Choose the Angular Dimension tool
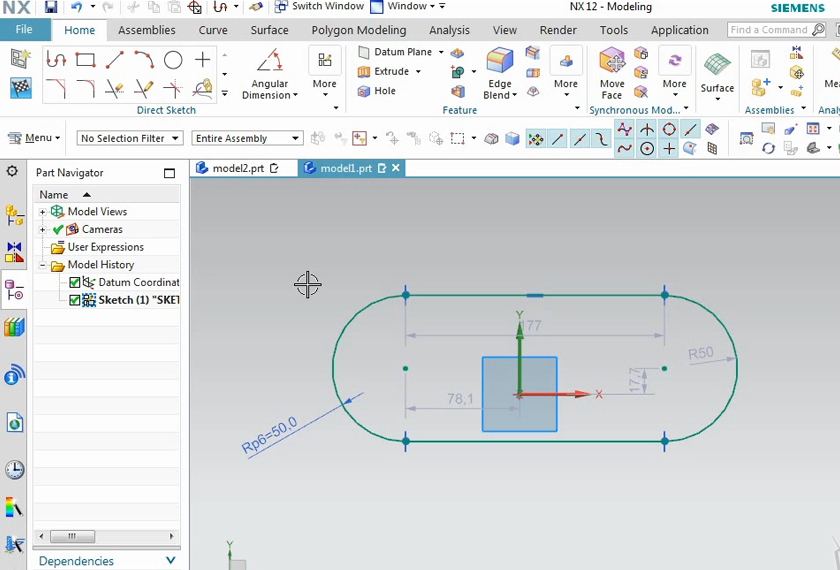 pos(269,74)
